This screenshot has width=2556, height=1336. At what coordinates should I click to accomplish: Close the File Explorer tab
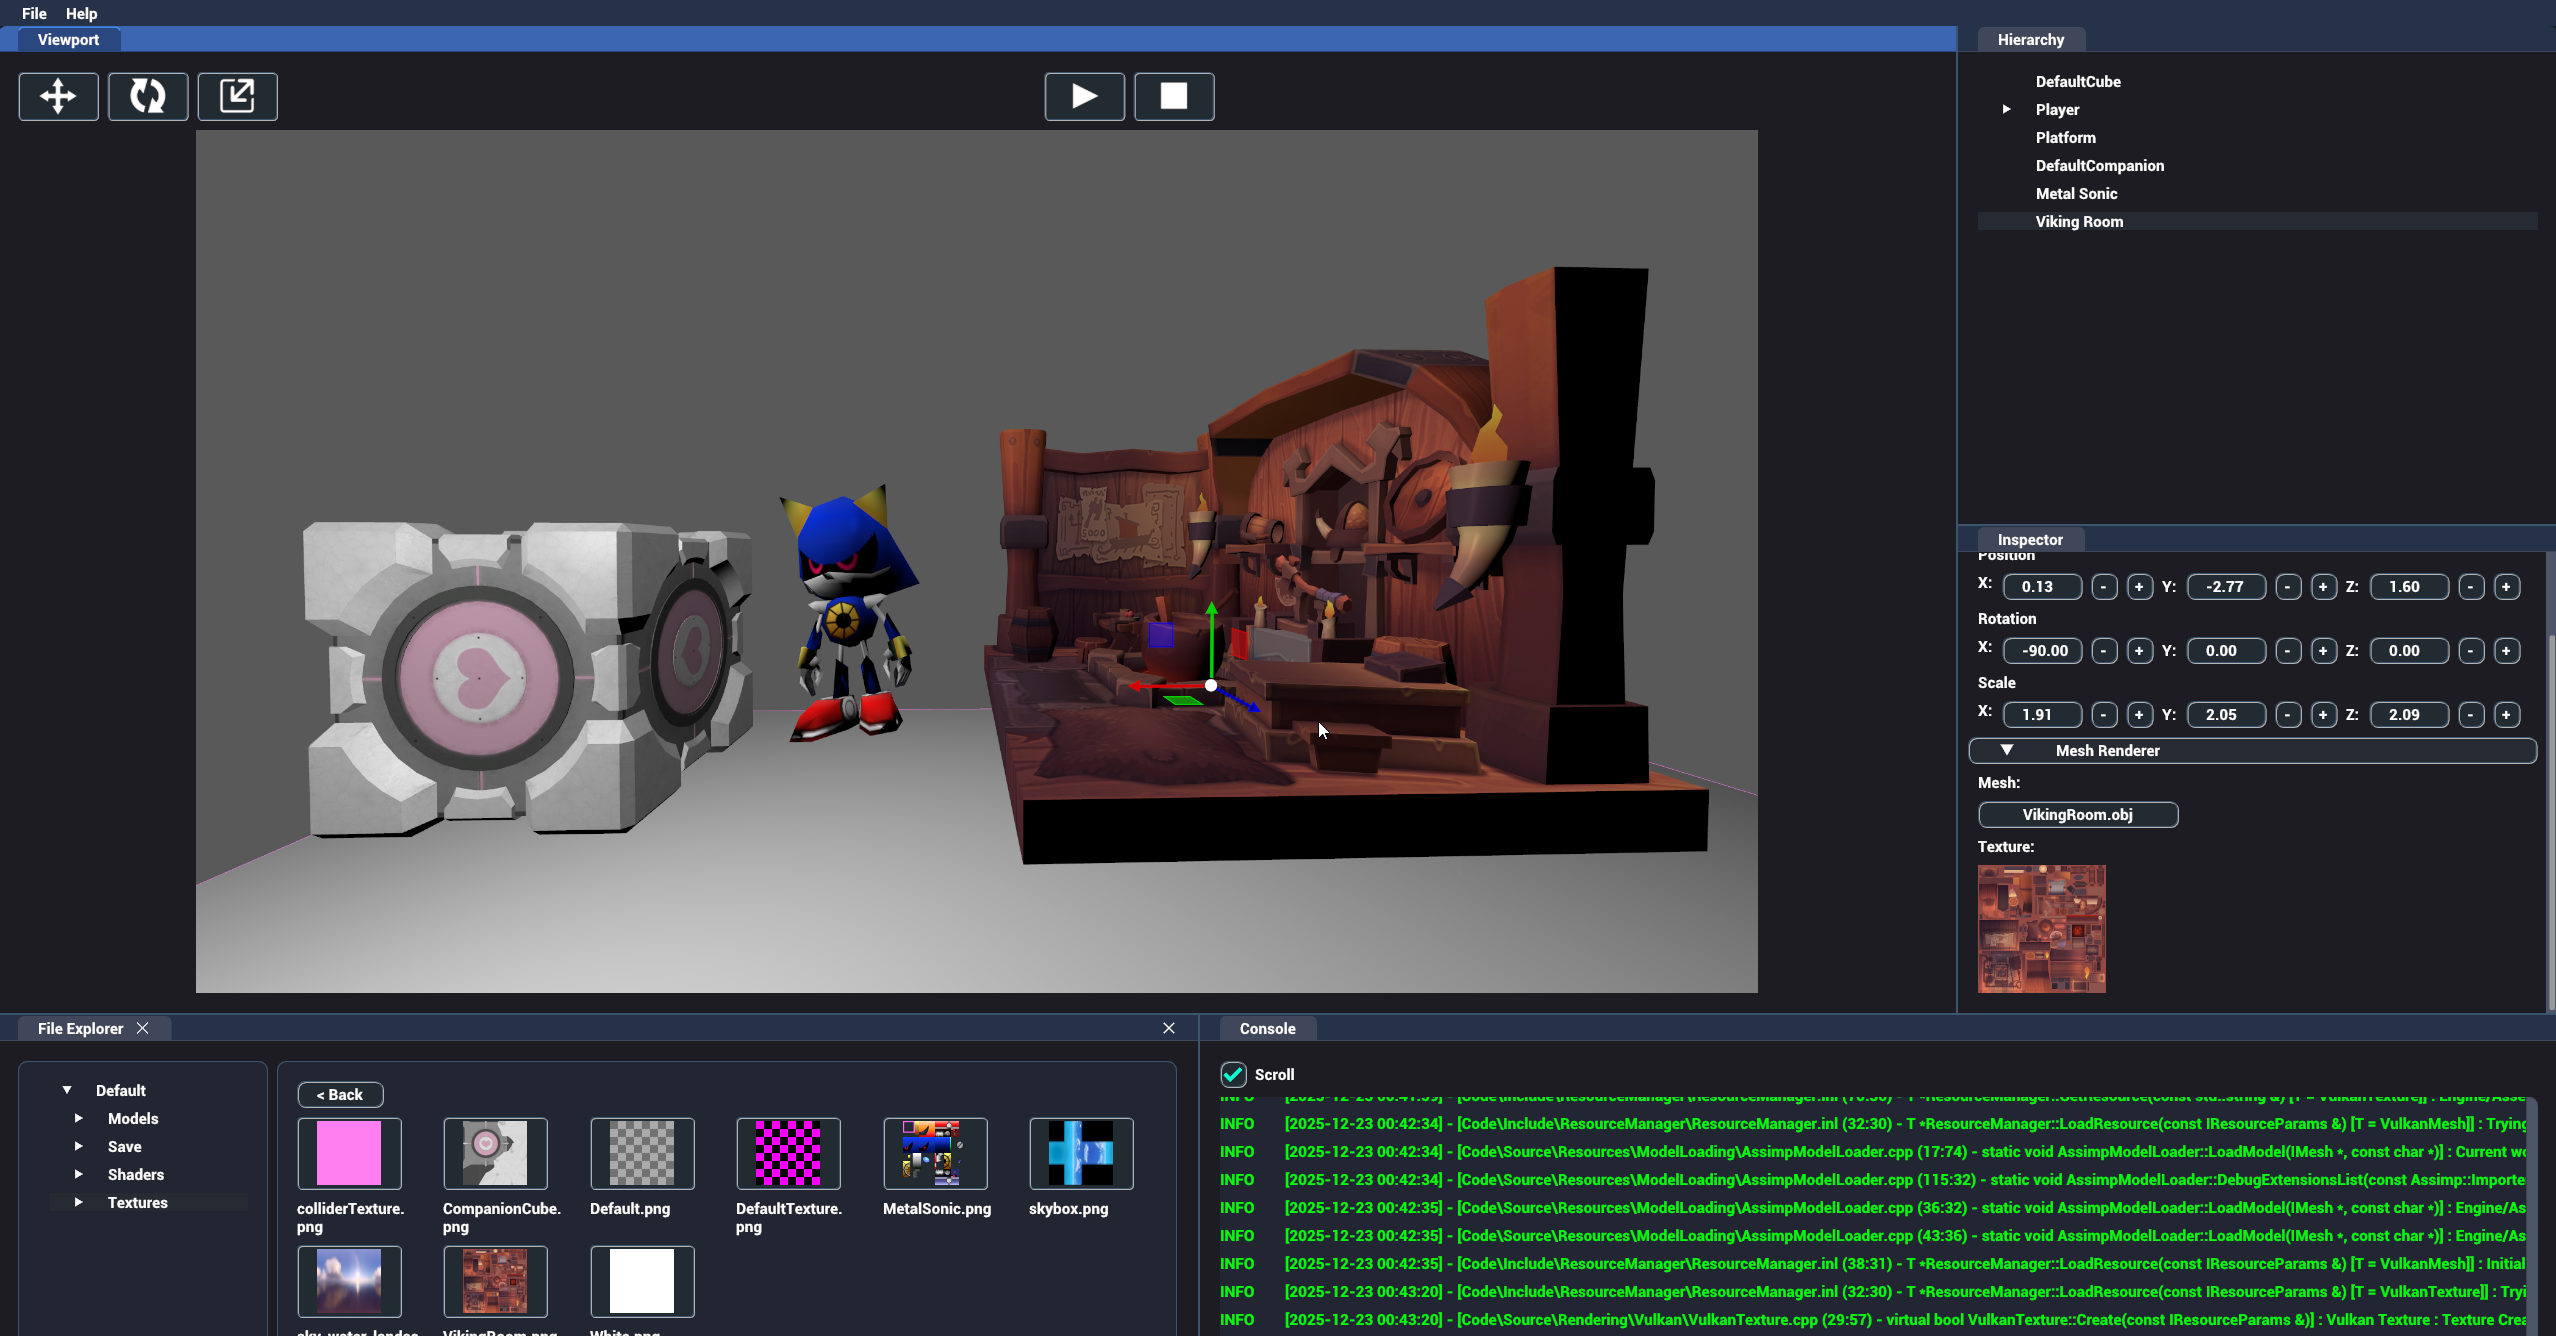143,1028
